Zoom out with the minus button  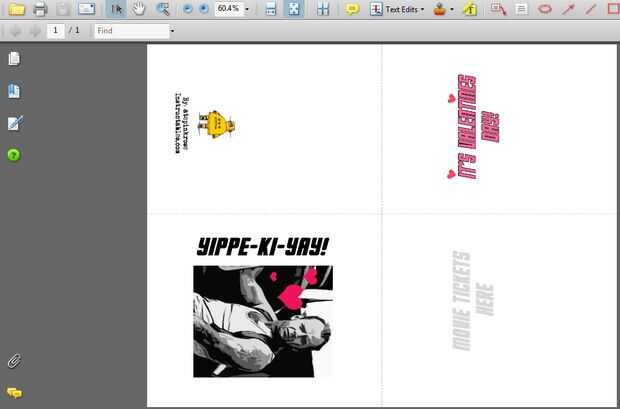[x=187, y=8]
